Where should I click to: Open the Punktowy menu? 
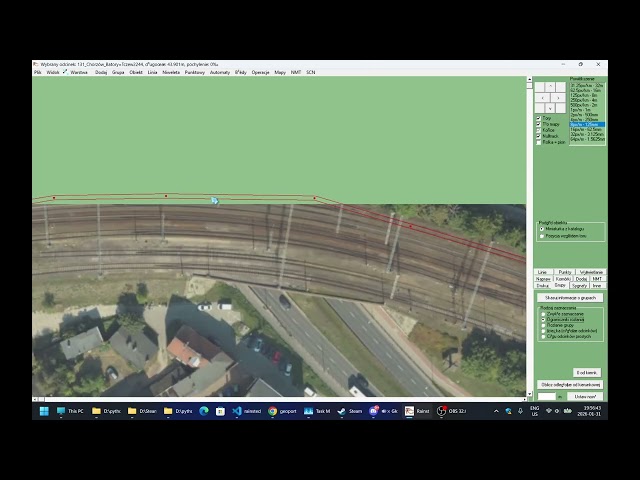point(195,72)
